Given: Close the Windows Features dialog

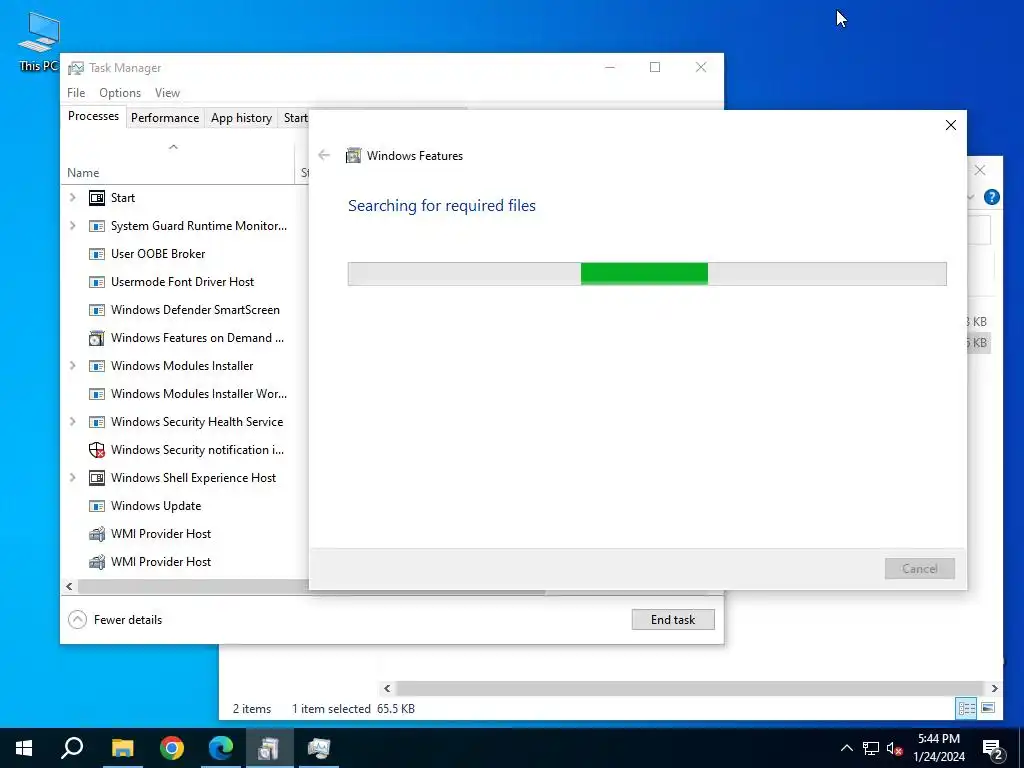Looking at the screenshot, I should [951, 125].
